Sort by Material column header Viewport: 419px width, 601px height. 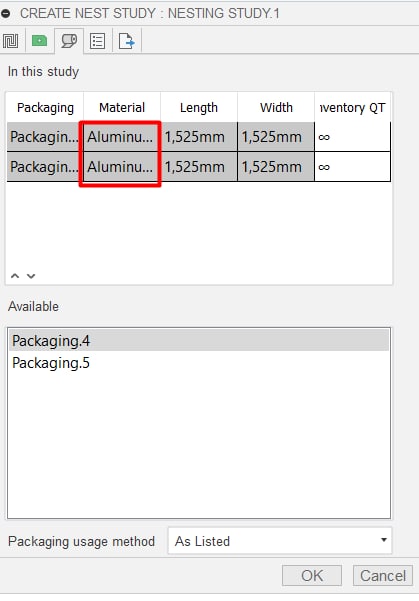click(122, 107)
